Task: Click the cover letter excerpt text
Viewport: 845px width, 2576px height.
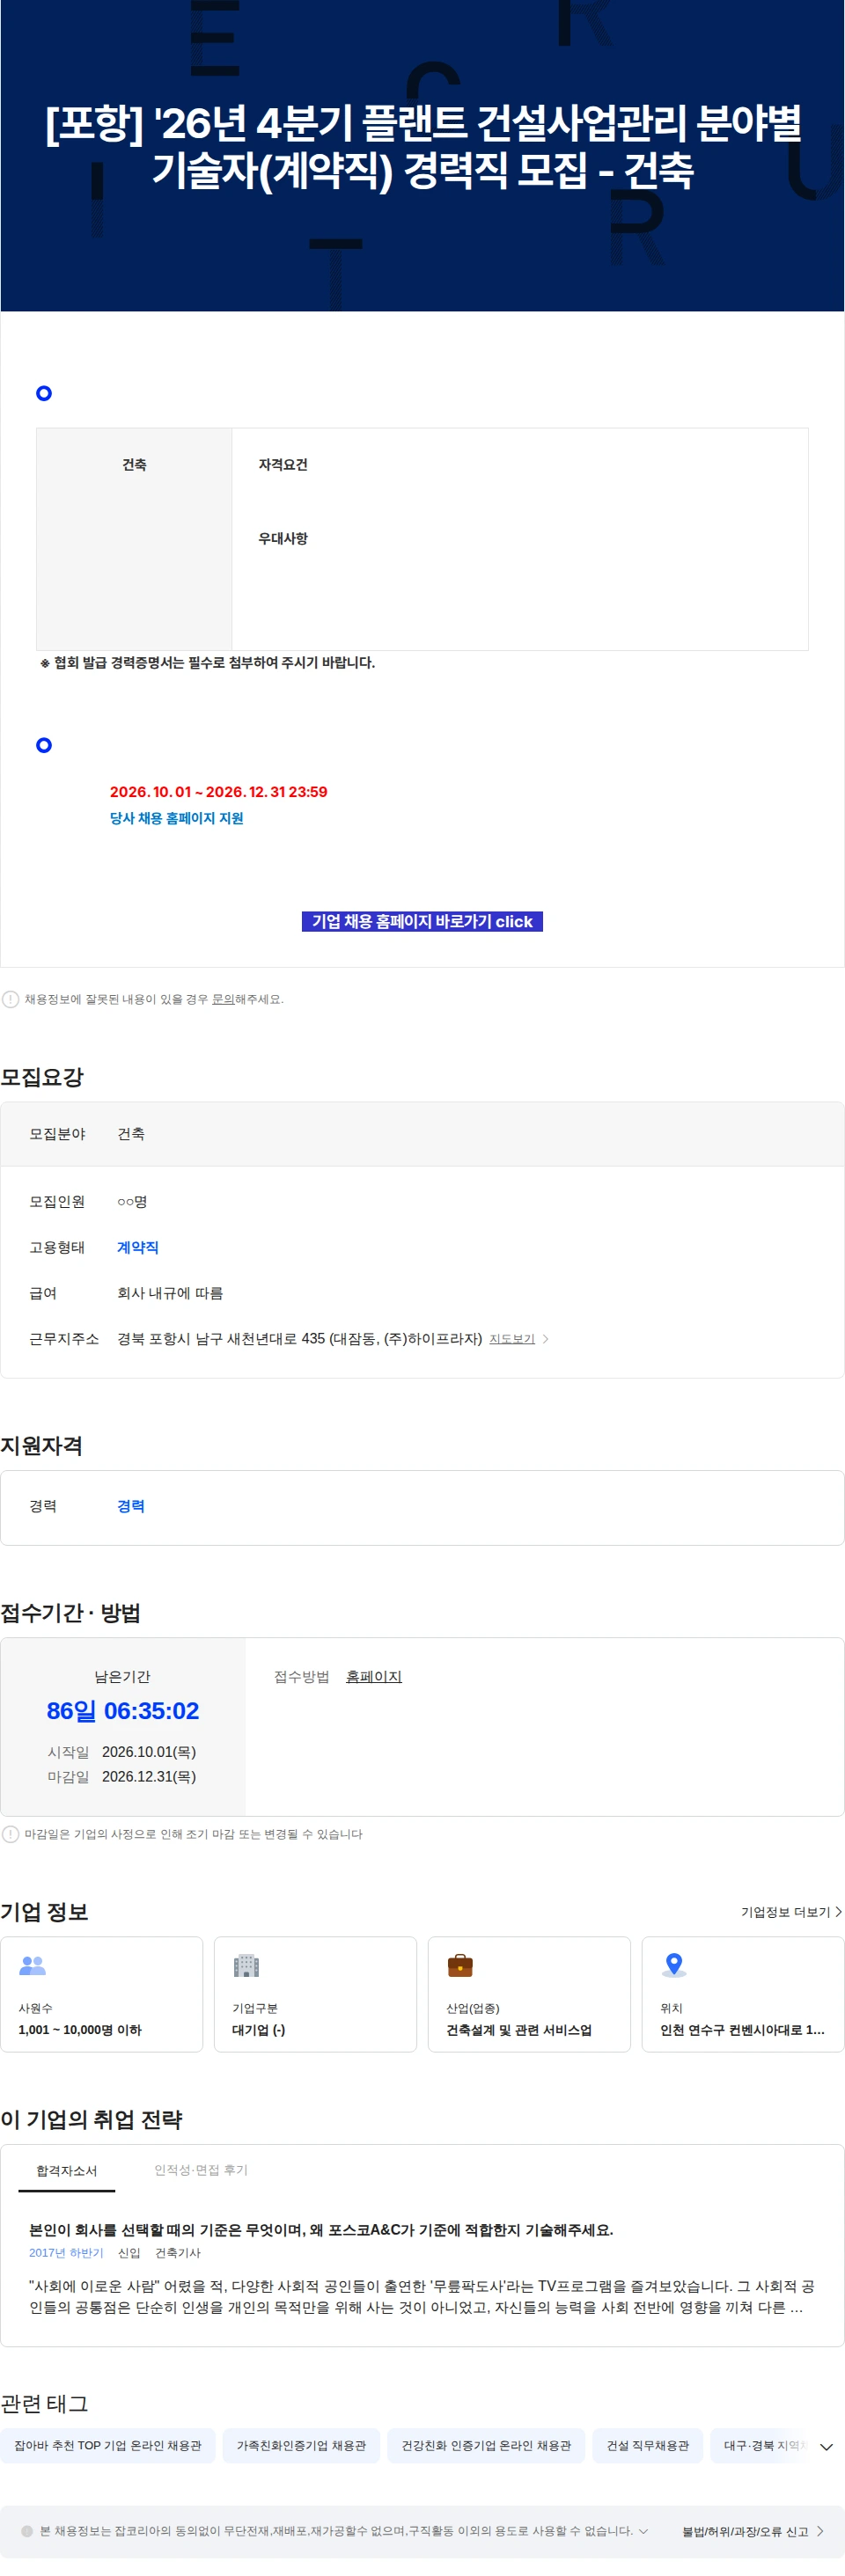Action: click(422, 2296)
